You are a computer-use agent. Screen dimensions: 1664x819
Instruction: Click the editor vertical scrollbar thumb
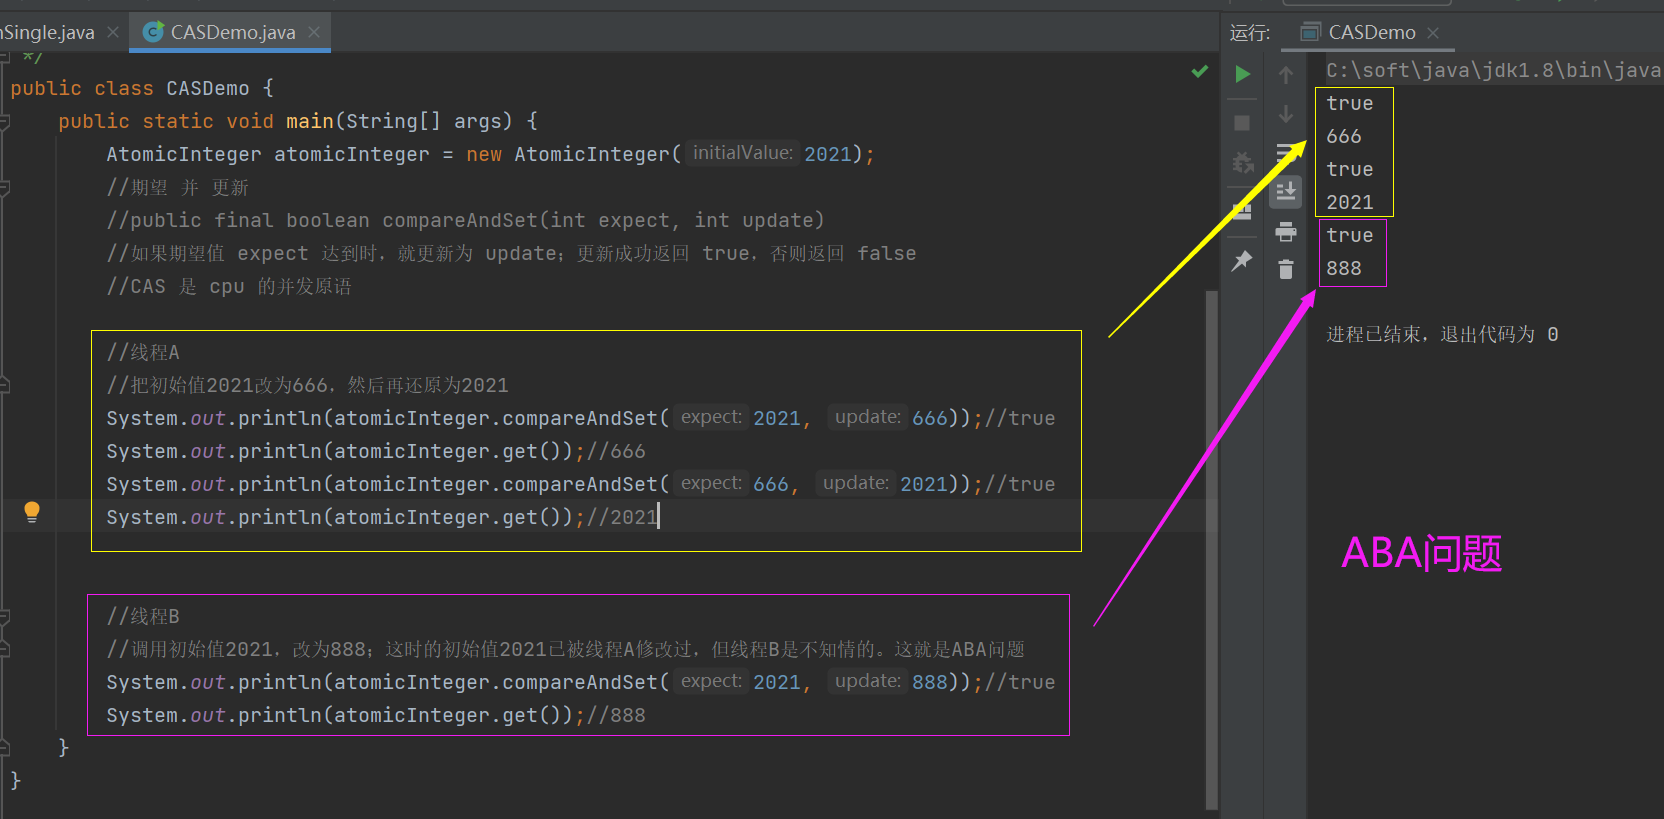[1211, 548]
